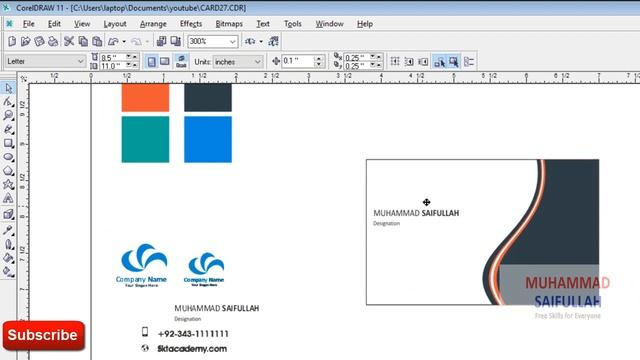Open the Layout menu
This screenshot has width=640, height=360.
point(115,24)
